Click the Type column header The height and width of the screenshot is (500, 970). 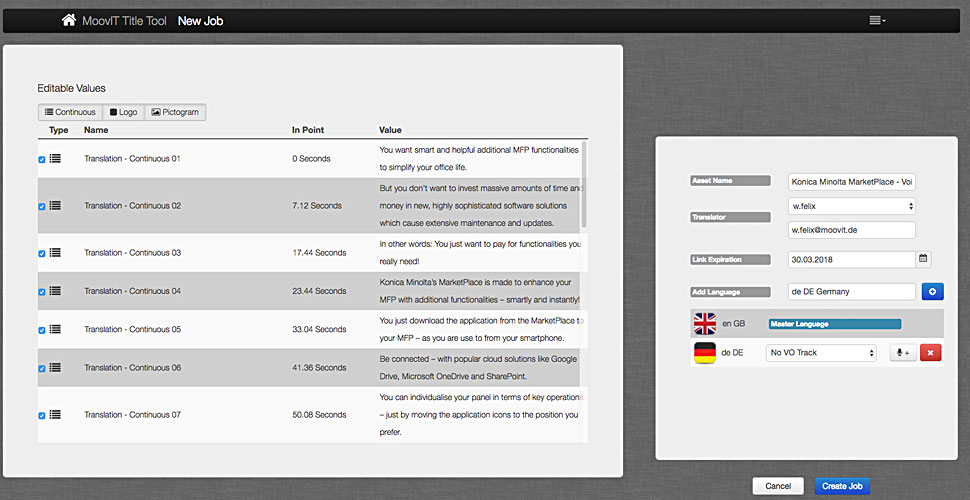[x=59, y=130]
